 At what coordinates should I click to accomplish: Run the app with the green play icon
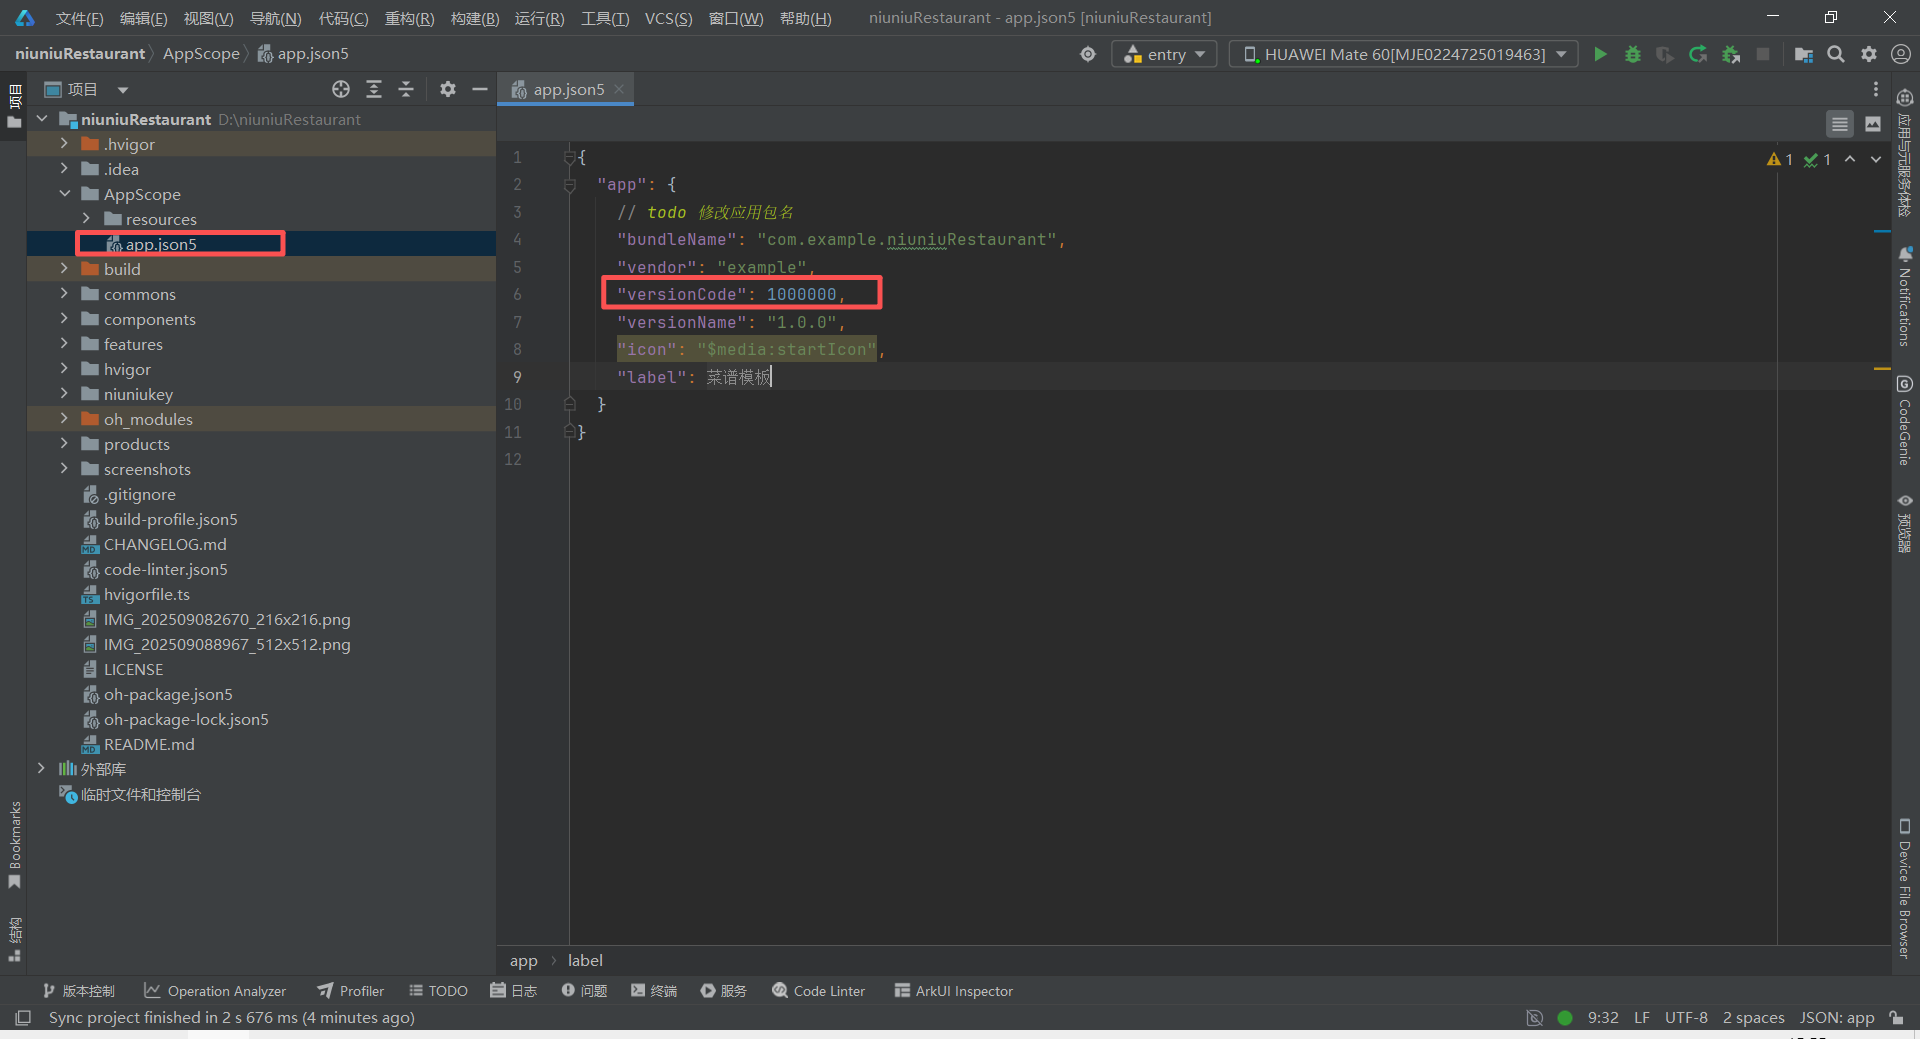tap(1600, 54)
